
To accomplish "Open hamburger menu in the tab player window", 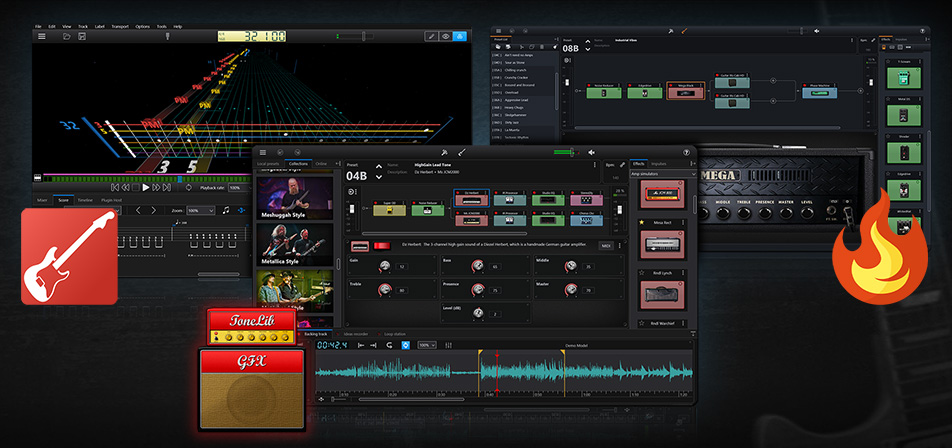I will (x=41, y=36).
